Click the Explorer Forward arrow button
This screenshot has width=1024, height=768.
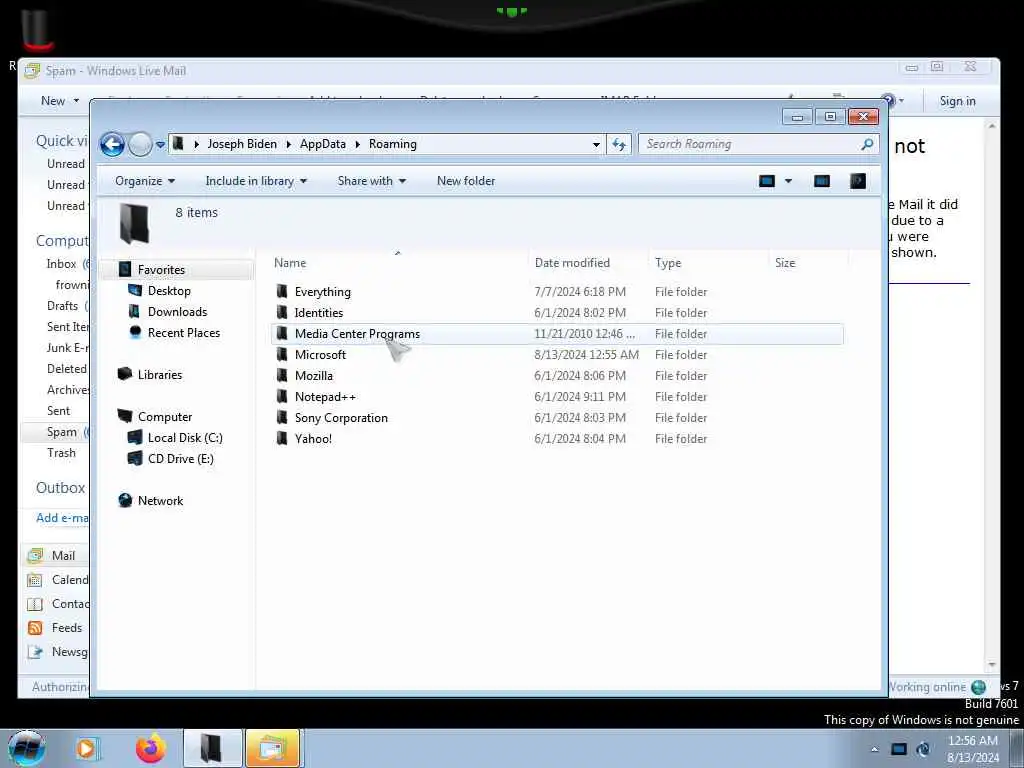click(x=140, y=144)
